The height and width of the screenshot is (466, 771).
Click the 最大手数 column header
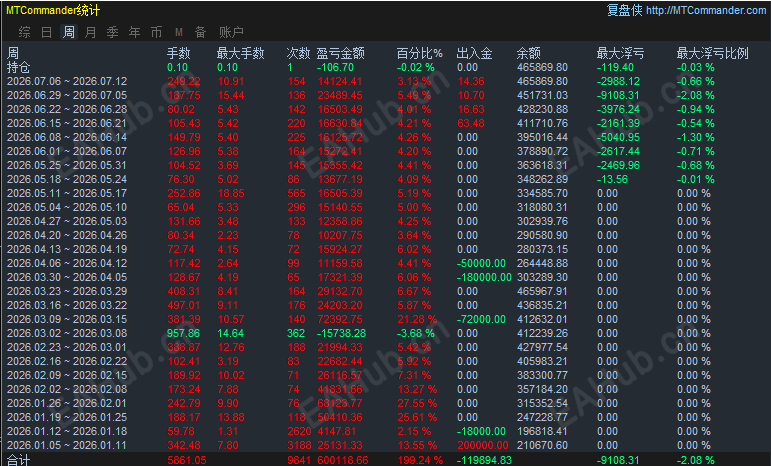[240, 53]
